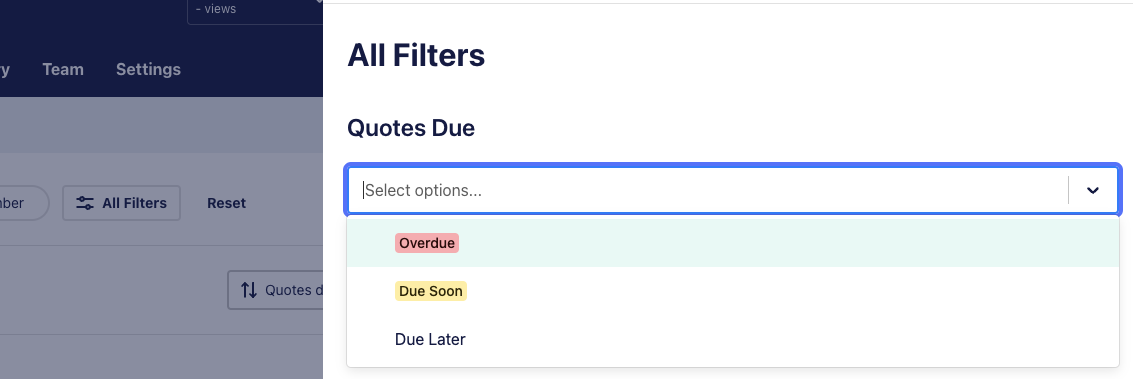Click the Quotes Due section heading

point(410,128)
